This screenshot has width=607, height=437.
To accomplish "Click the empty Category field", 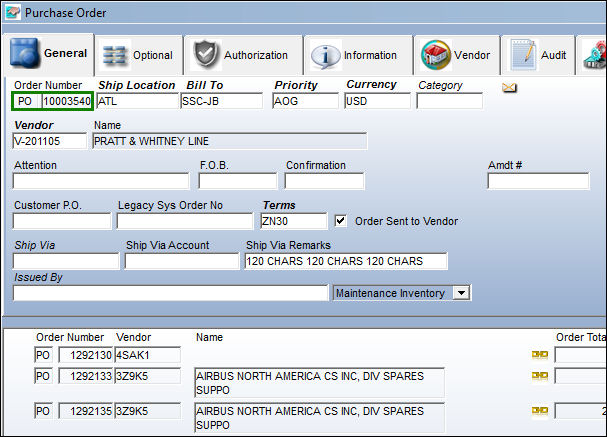I will [x=450, y=101].
